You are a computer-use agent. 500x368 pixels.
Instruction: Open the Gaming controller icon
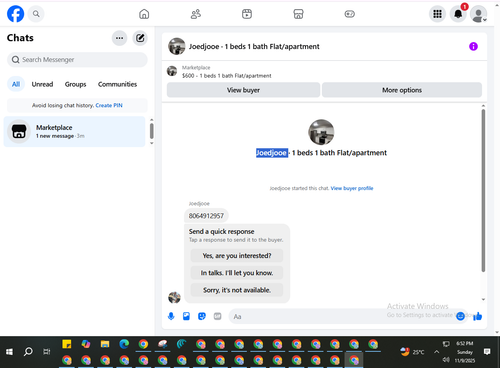point(349,14)
